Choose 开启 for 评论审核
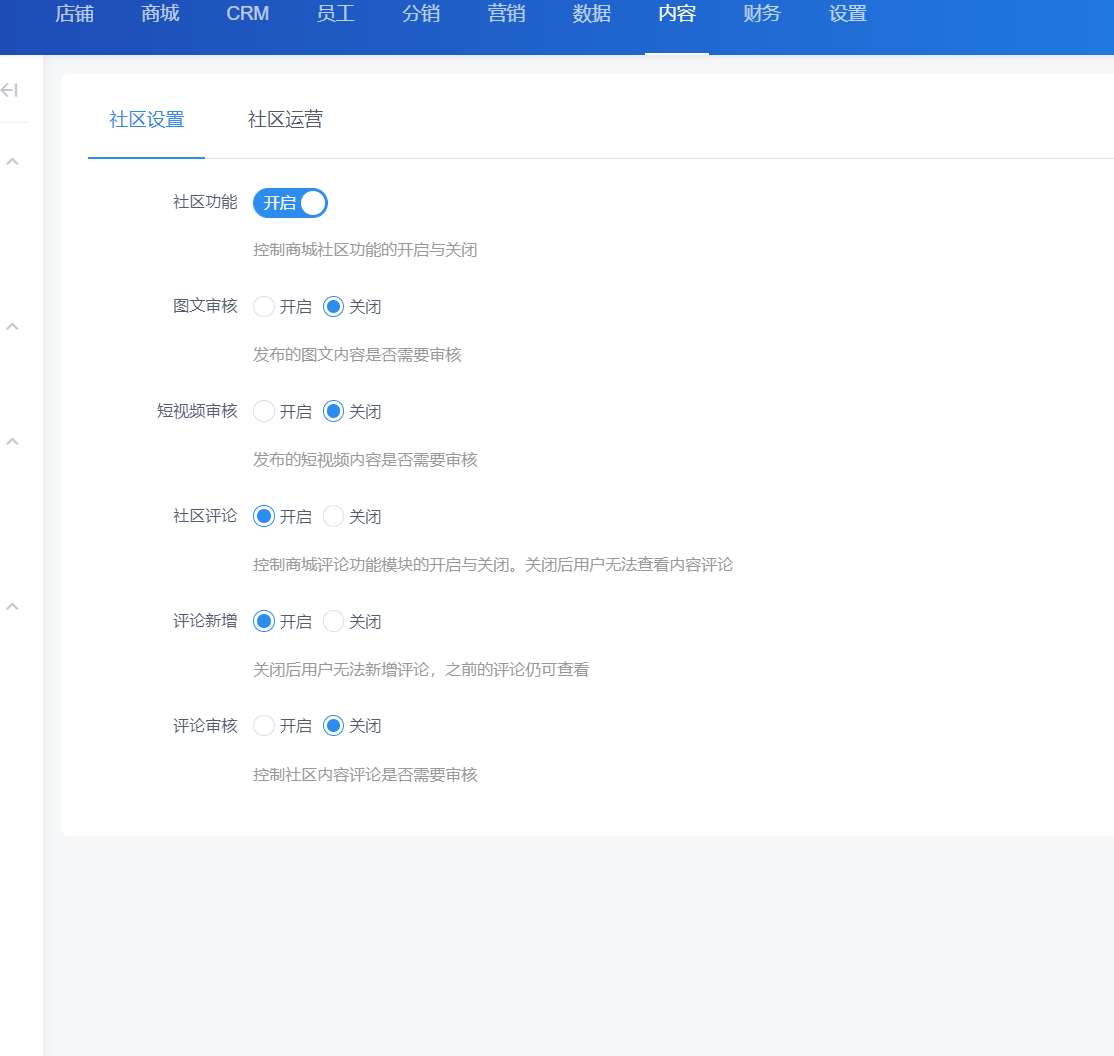Viewport: 1114px width, 1056px height. 264,726
